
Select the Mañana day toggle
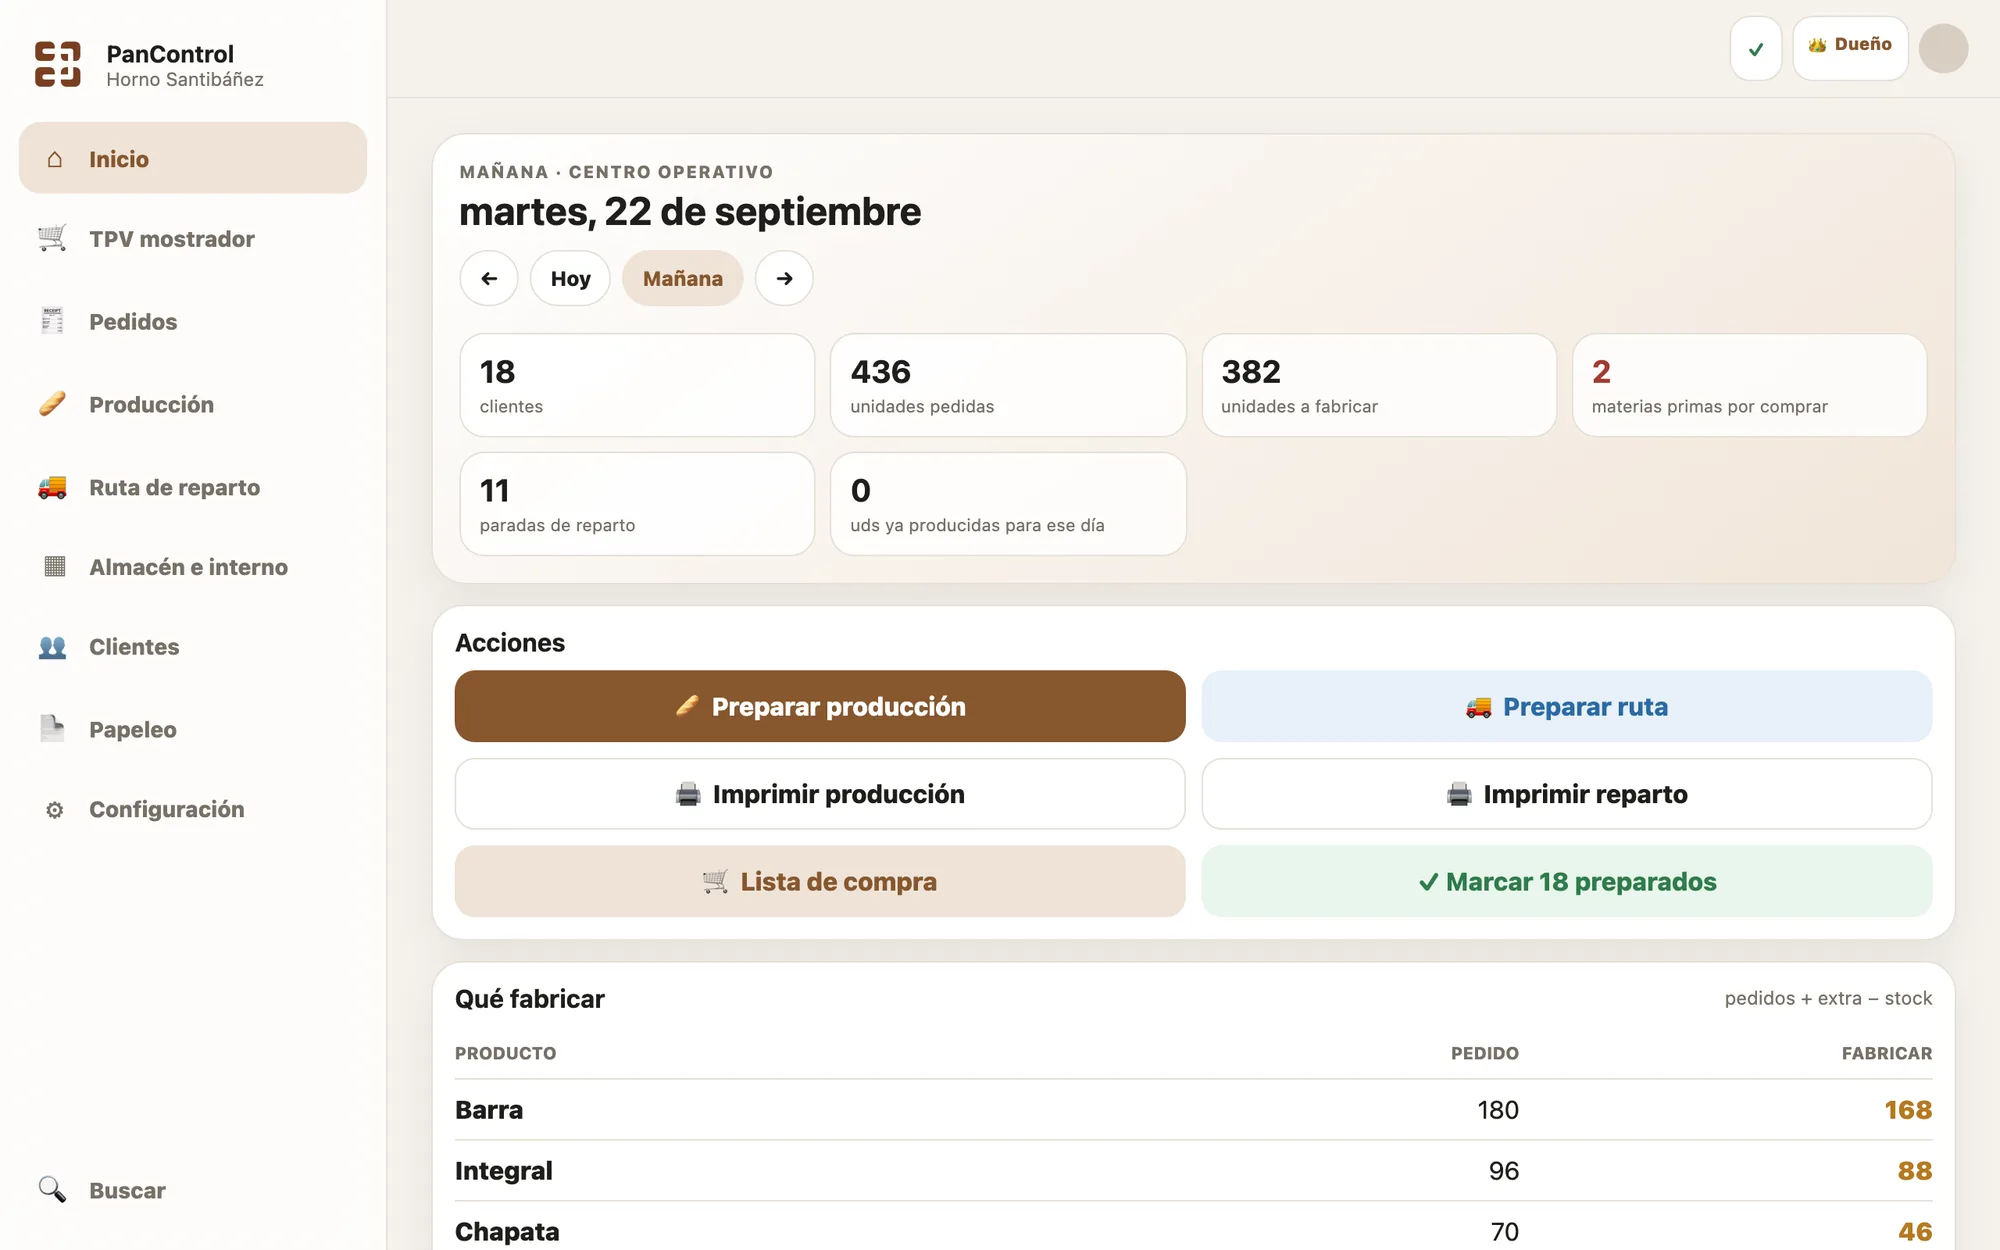pyautogui.click(x=682, y=278)
